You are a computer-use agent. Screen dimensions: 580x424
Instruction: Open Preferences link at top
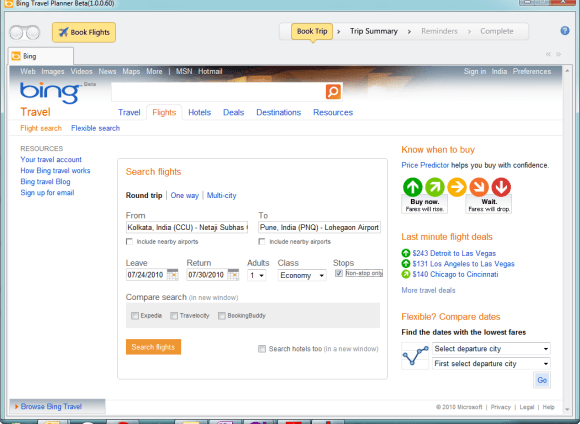[532, 71]
